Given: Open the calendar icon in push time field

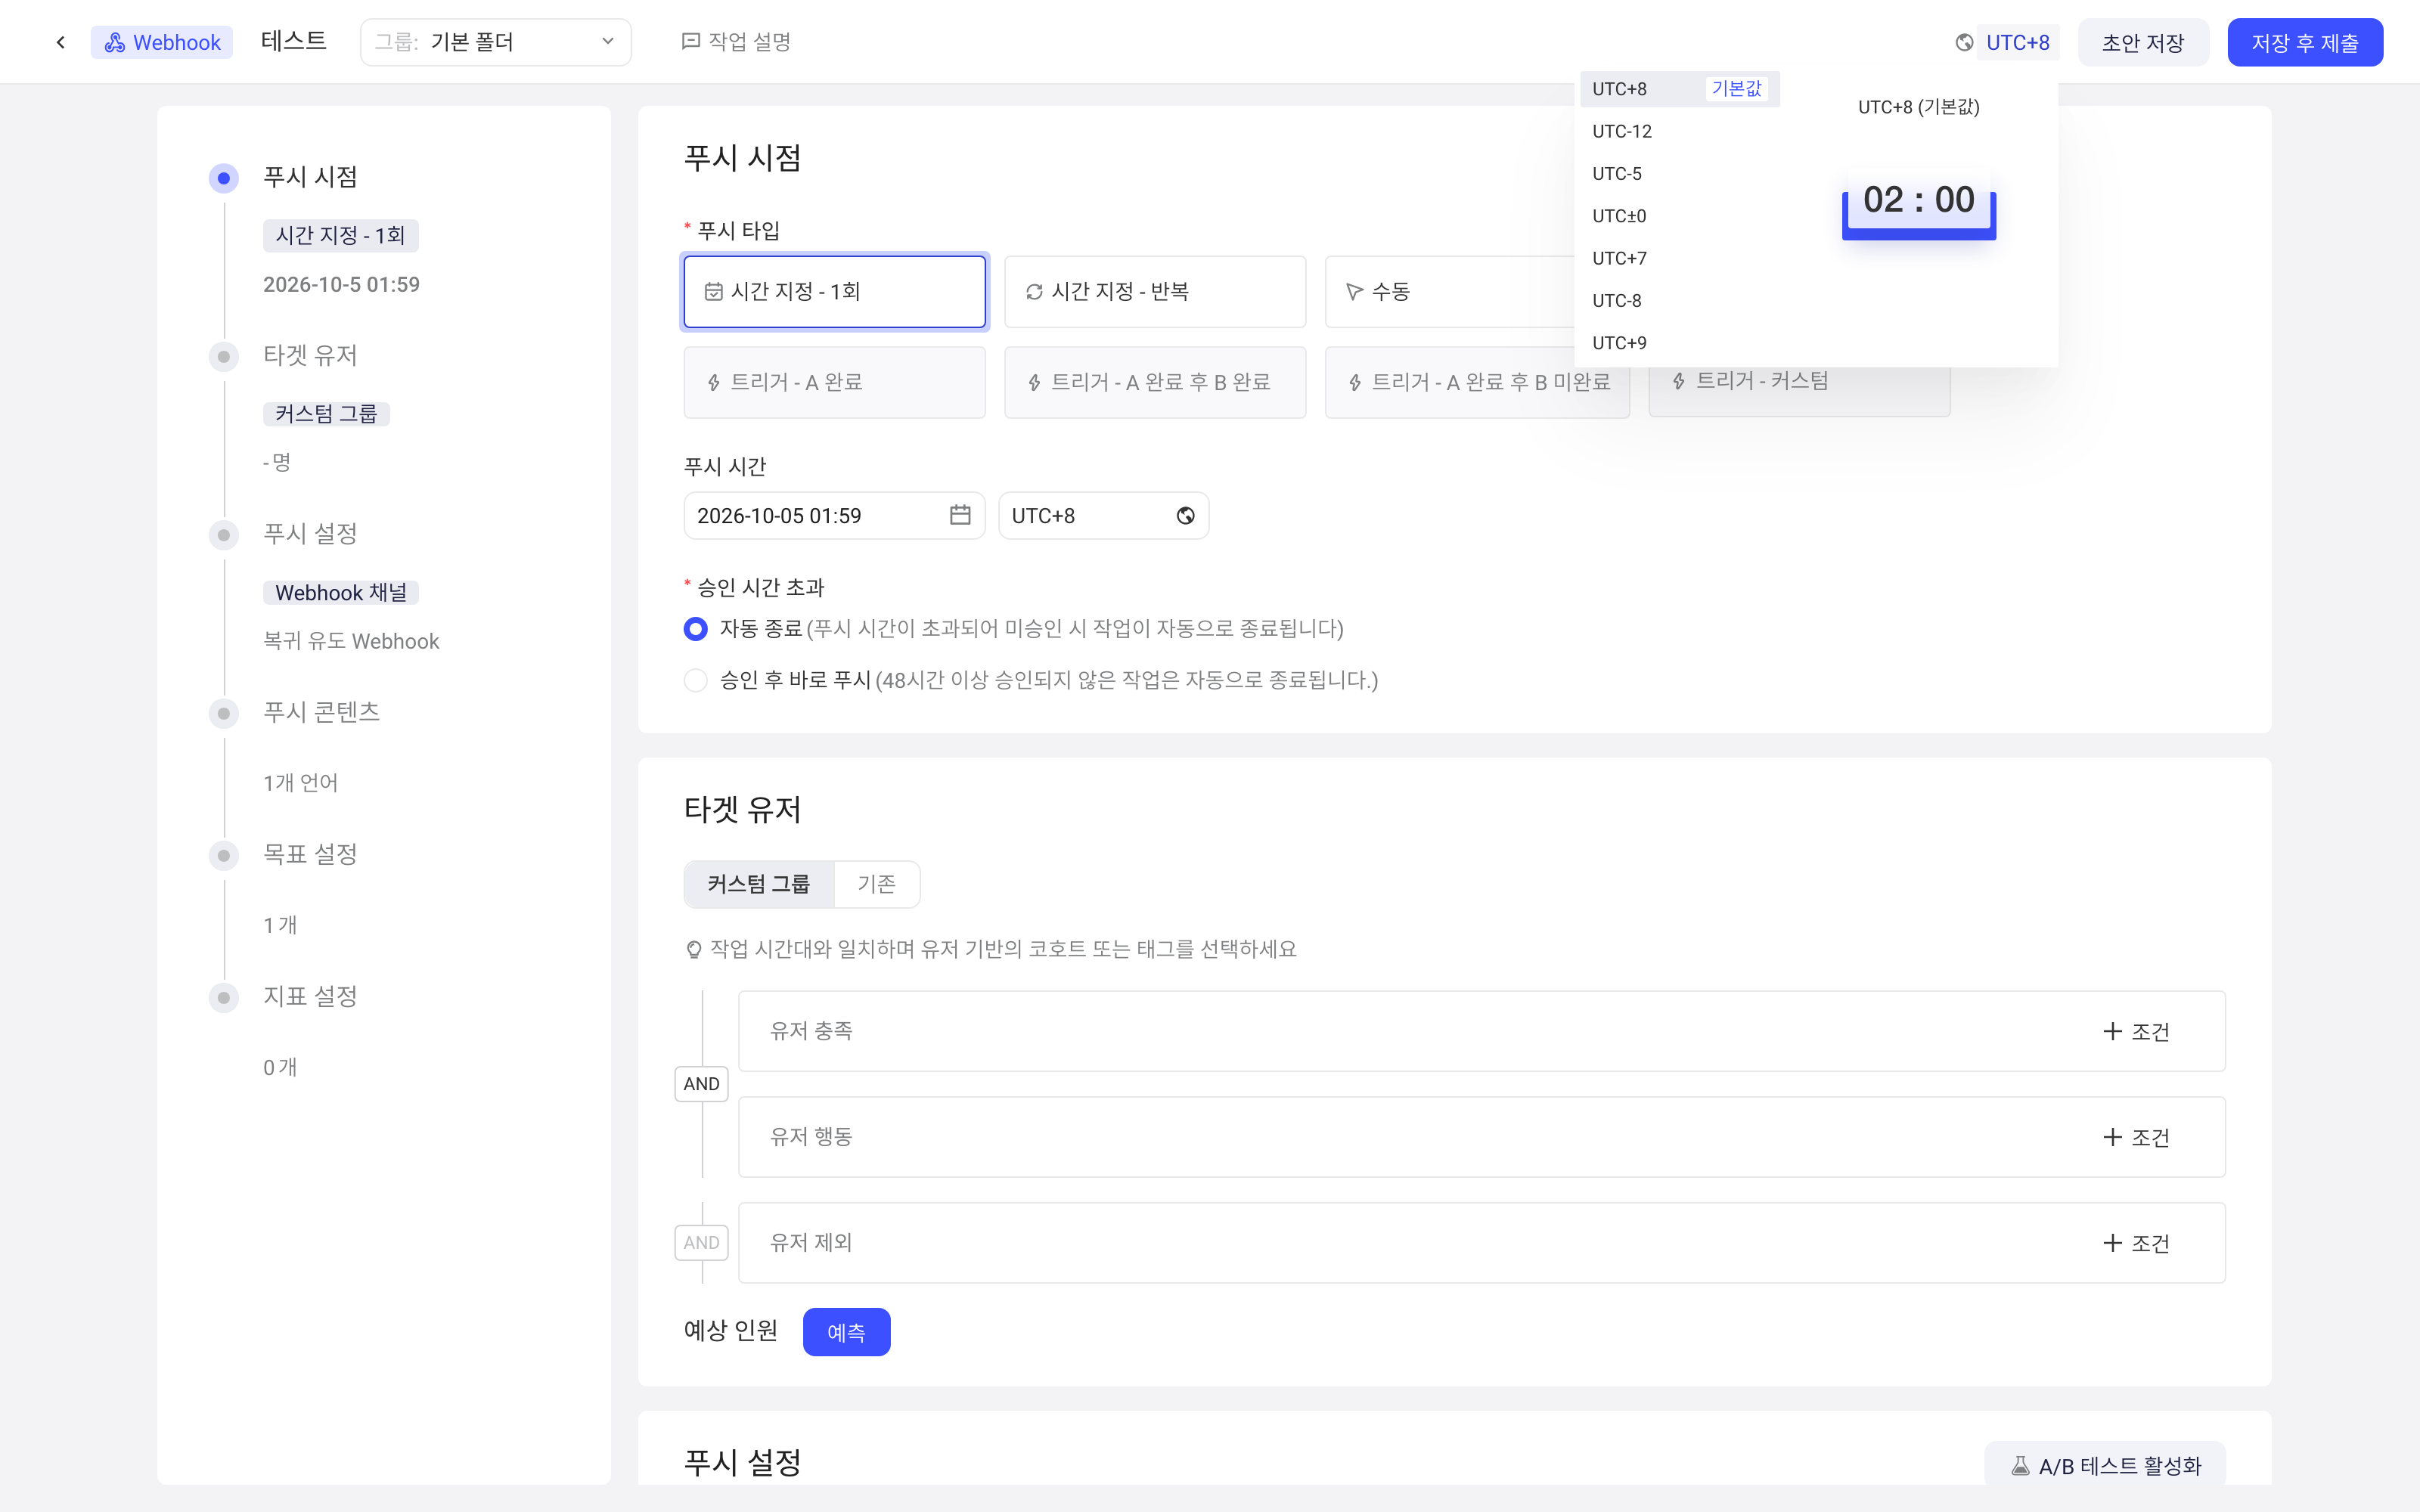Looking at the screenshot, I should tap(960, 515).
